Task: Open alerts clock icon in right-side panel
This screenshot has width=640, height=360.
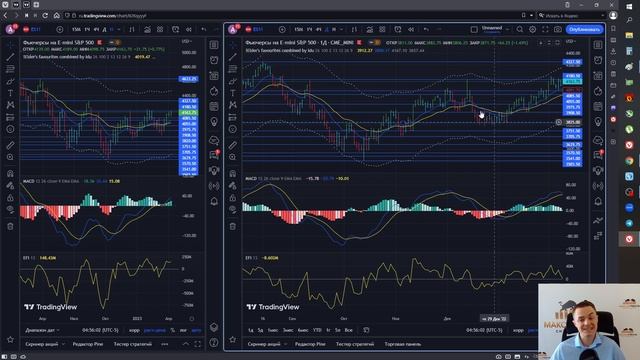Action: [x=598, y=60]
